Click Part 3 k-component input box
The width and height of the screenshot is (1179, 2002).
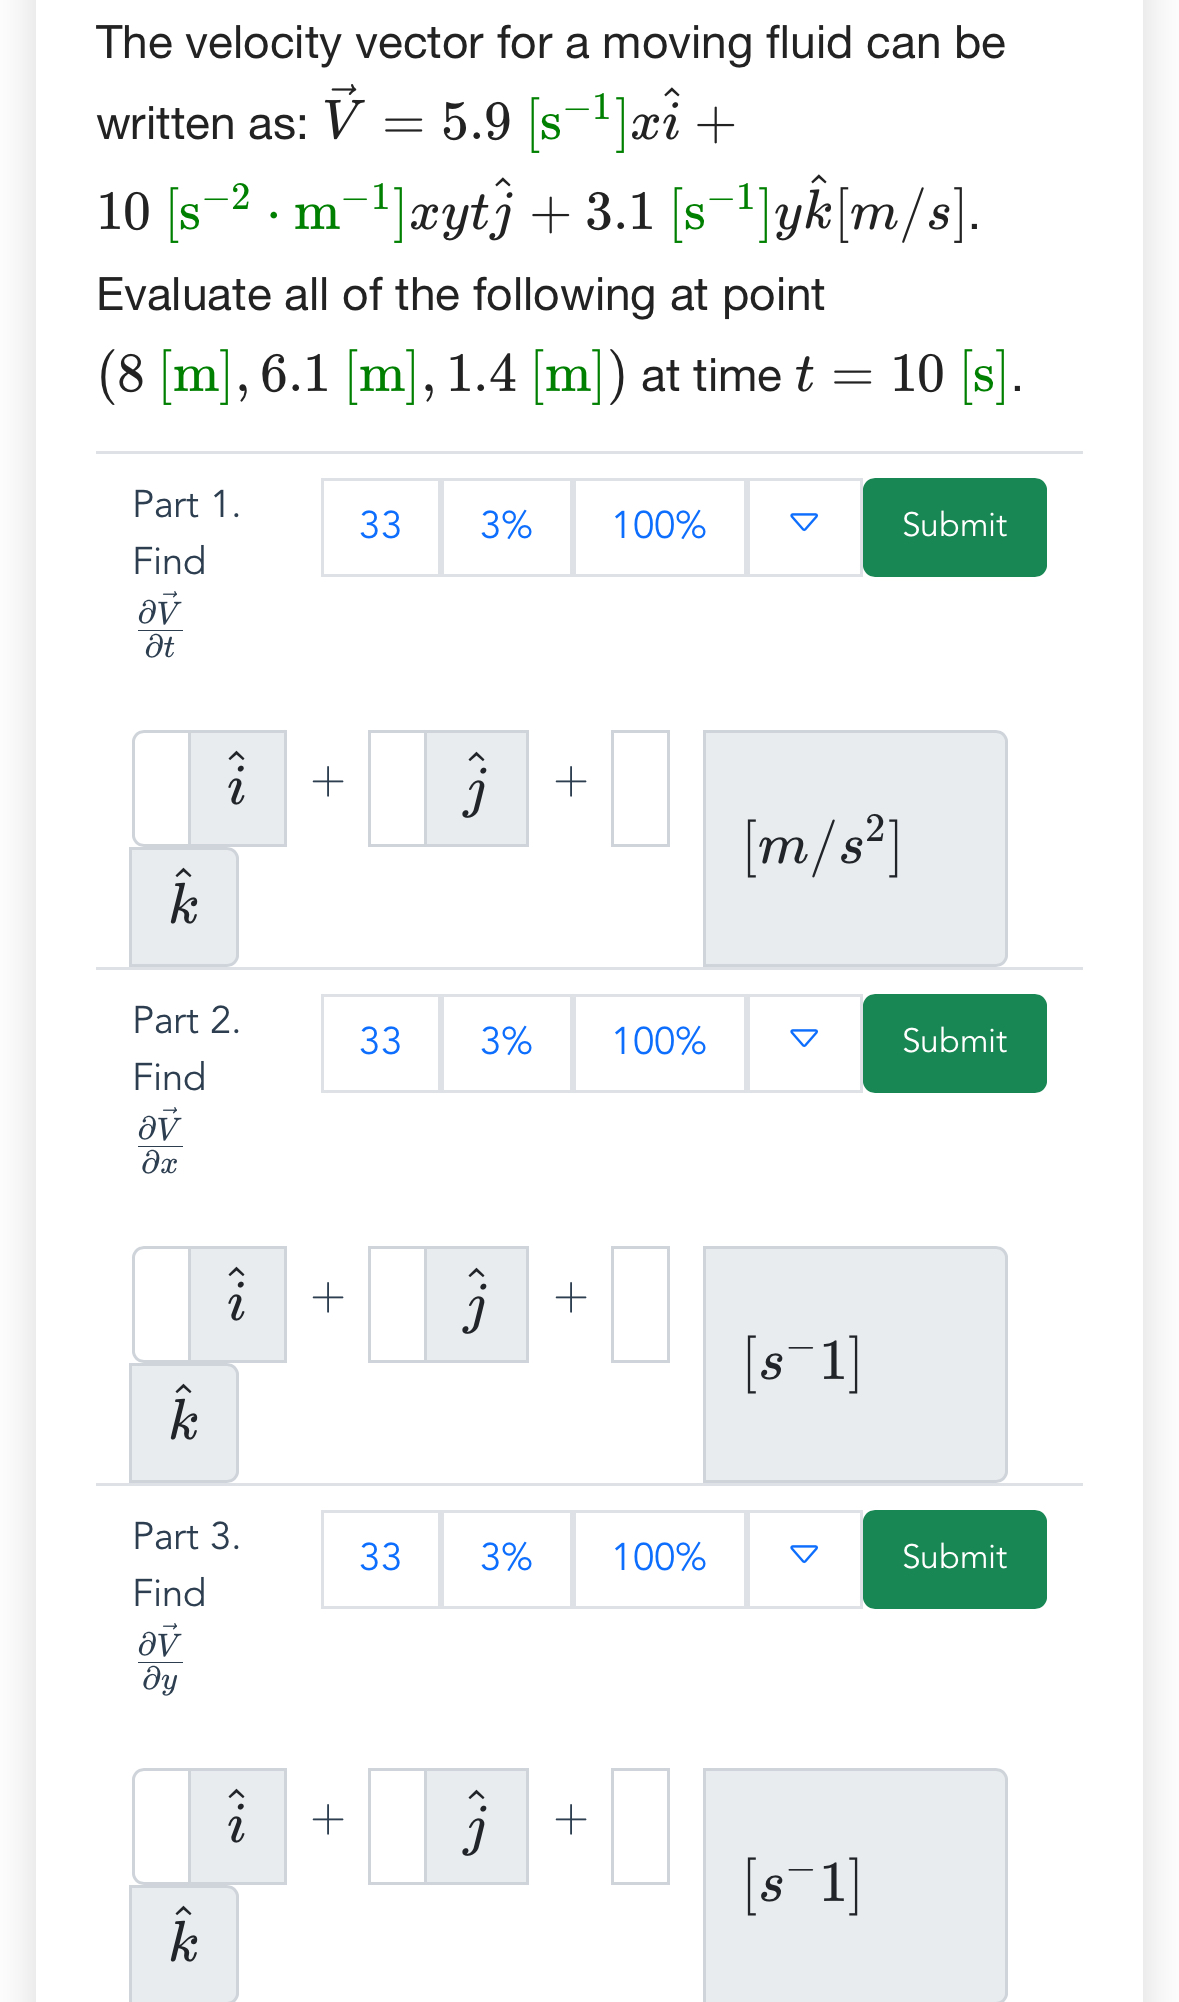click(640, 1826)
